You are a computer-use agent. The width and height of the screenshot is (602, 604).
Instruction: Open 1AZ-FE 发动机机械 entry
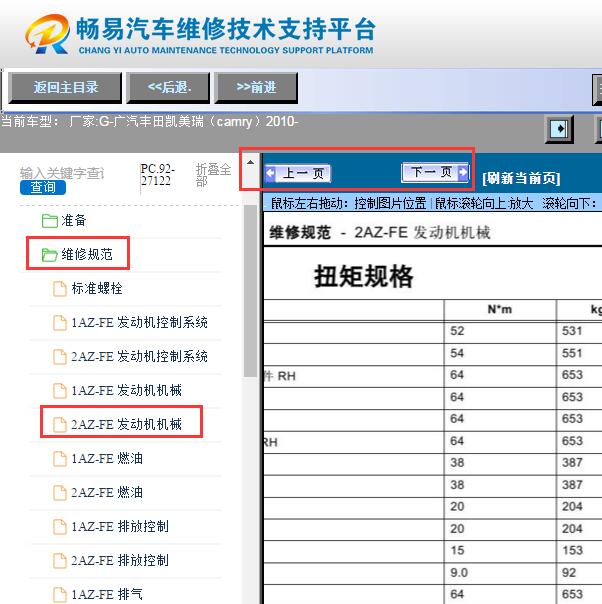coord(126,390)
